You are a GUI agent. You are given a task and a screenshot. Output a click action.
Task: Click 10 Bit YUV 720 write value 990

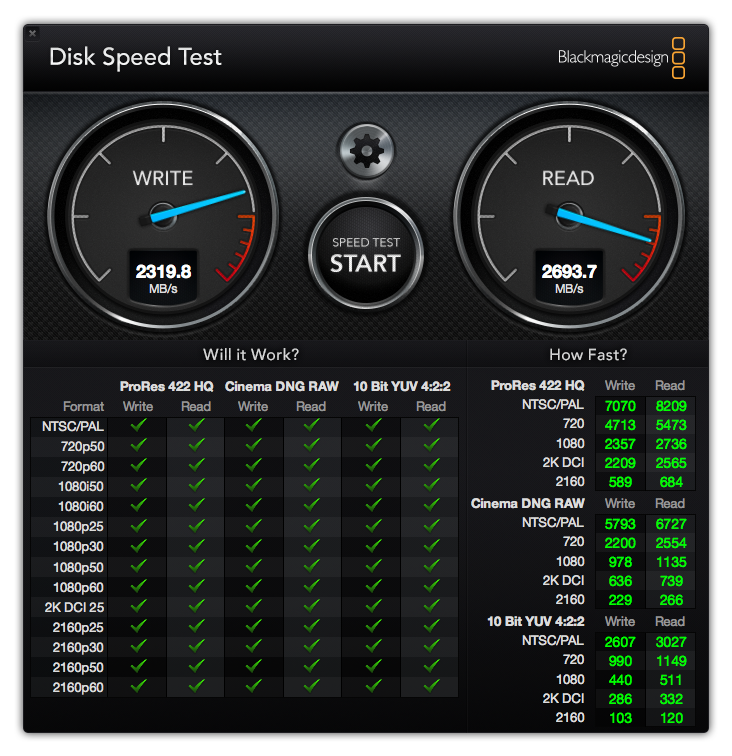click(x=620, y=661)
